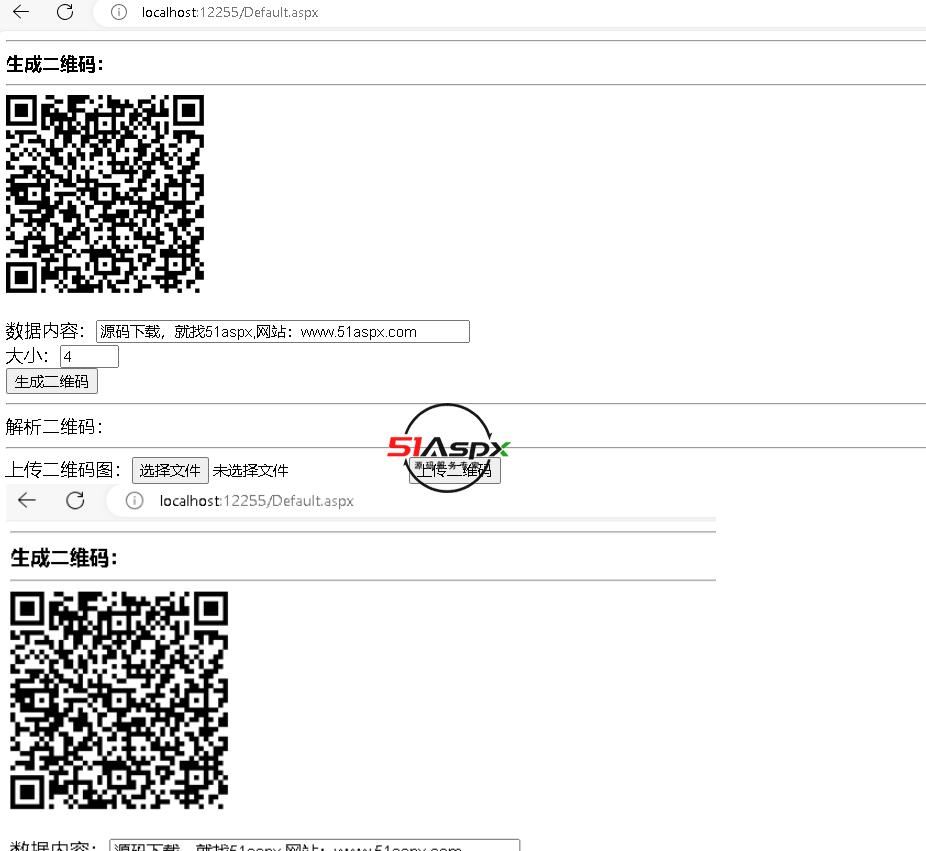
Task: View site info icon in the top address bar
Action: tap(119, 12)
